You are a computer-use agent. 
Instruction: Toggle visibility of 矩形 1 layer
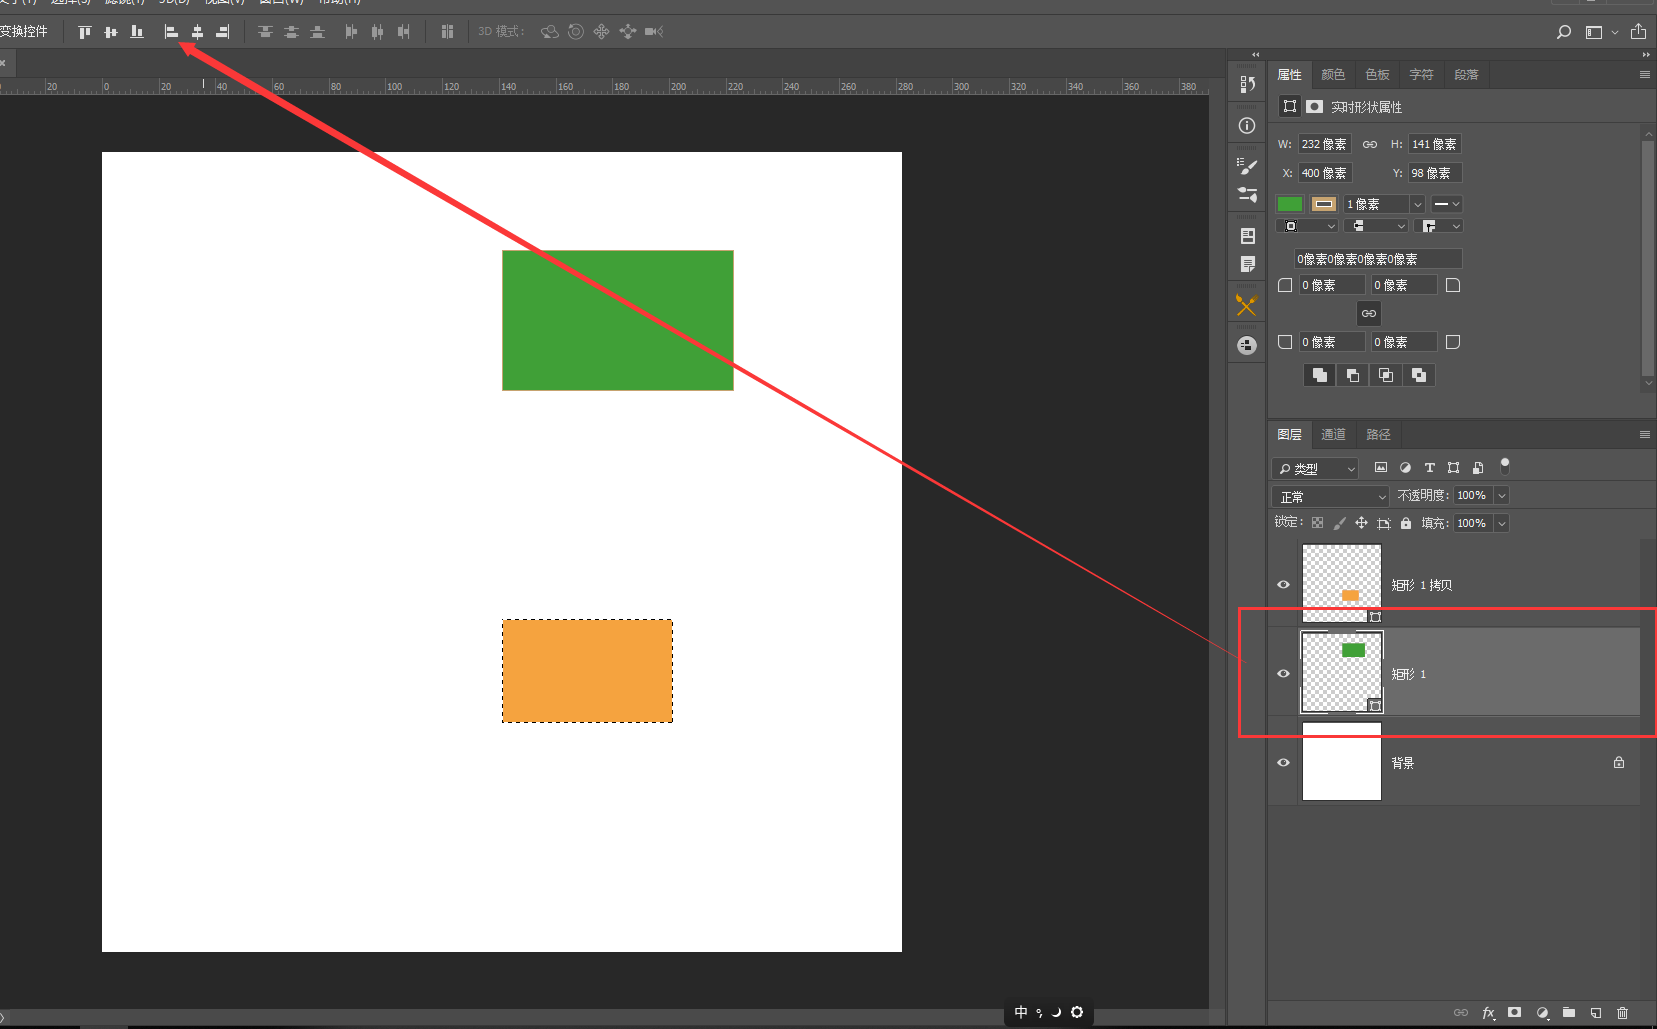tap(1284, 674)
